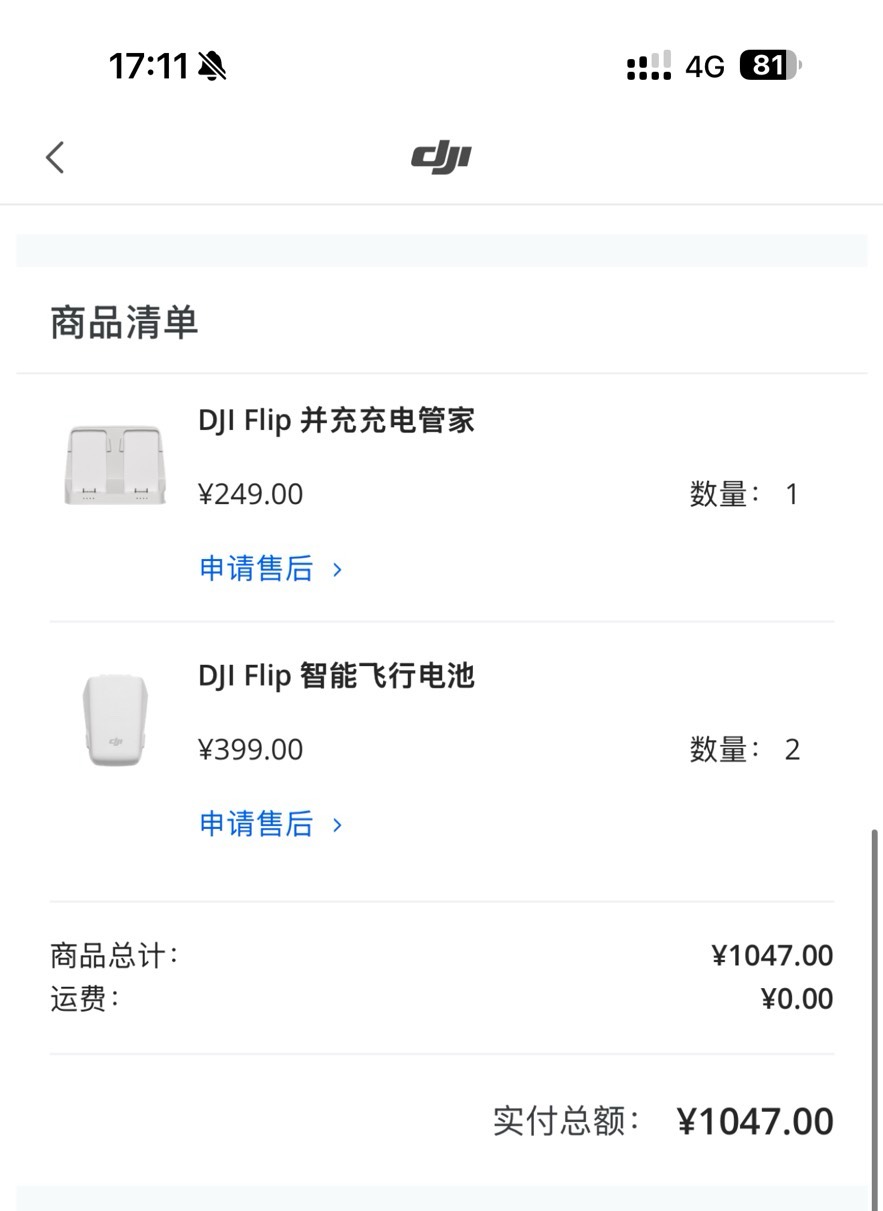Tap the ¥249.00 price of charging hub
Screen dimensions: 883x1211
(x=251, y=494)
